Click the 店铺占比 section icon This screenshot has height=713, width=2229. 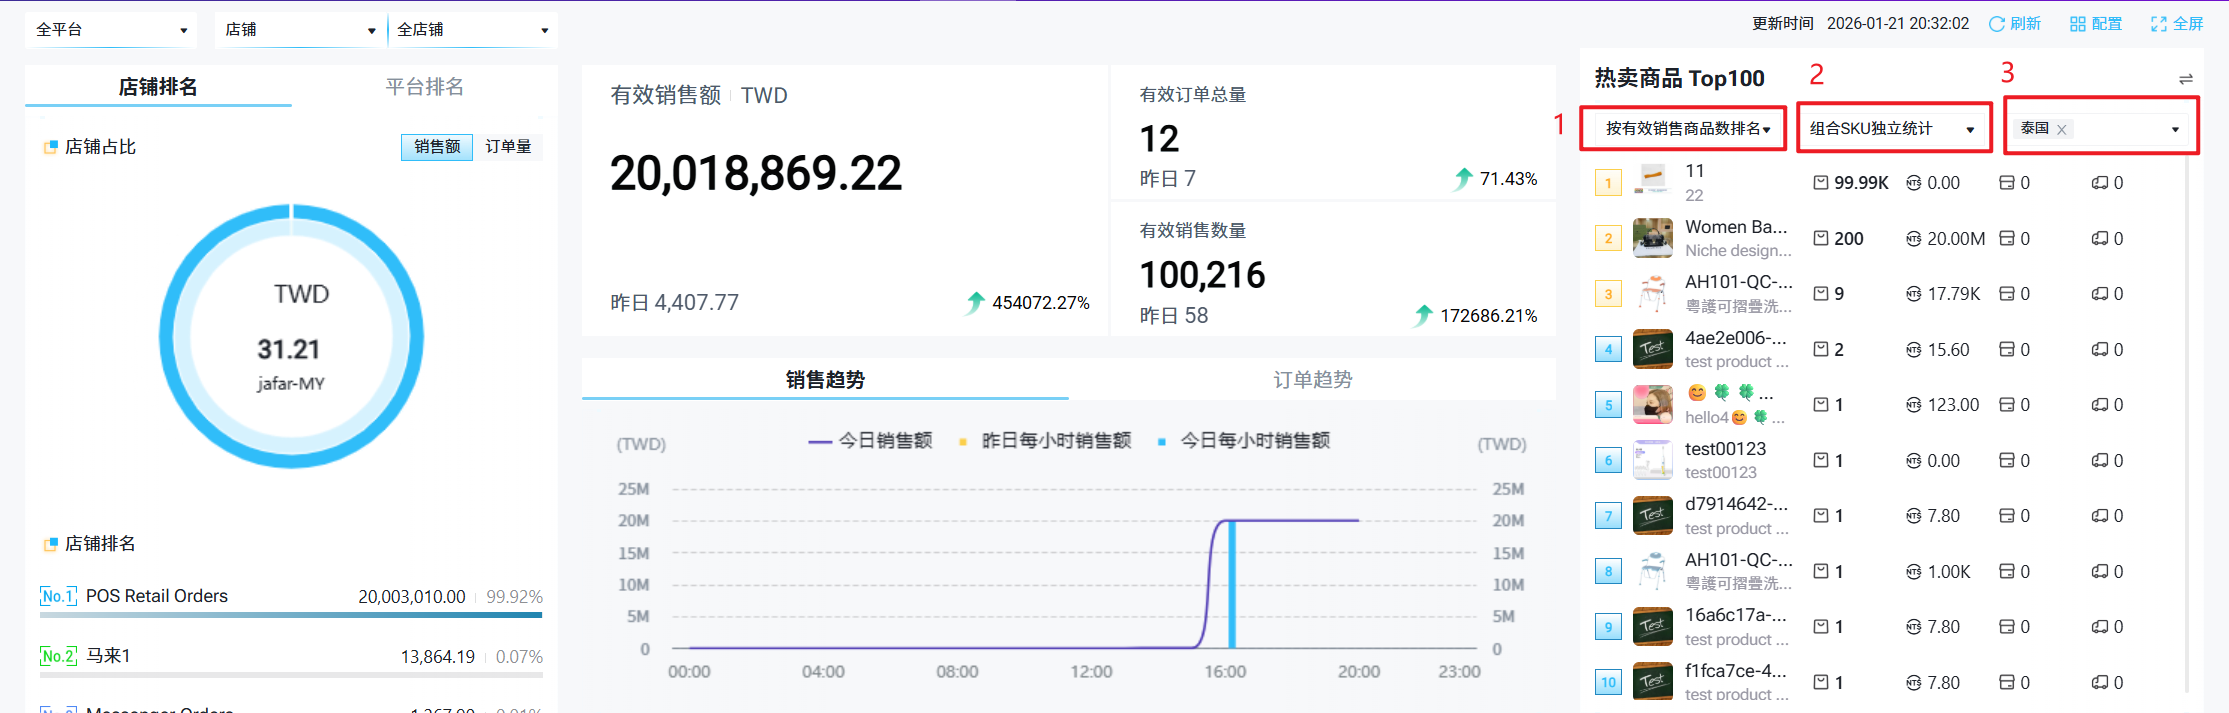tap(50, 147)
